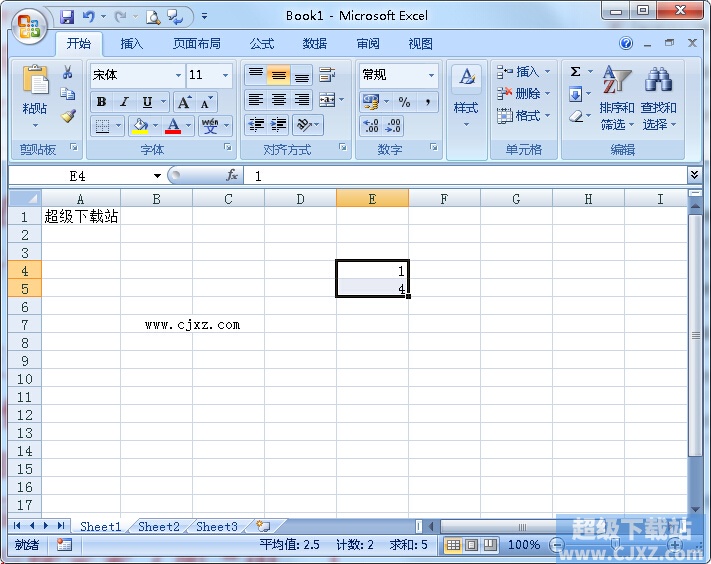Insert AutoSum with the sigma icon
Viewport: 711px width, 564px height.
pyautogui.click(x=575, y=72)
